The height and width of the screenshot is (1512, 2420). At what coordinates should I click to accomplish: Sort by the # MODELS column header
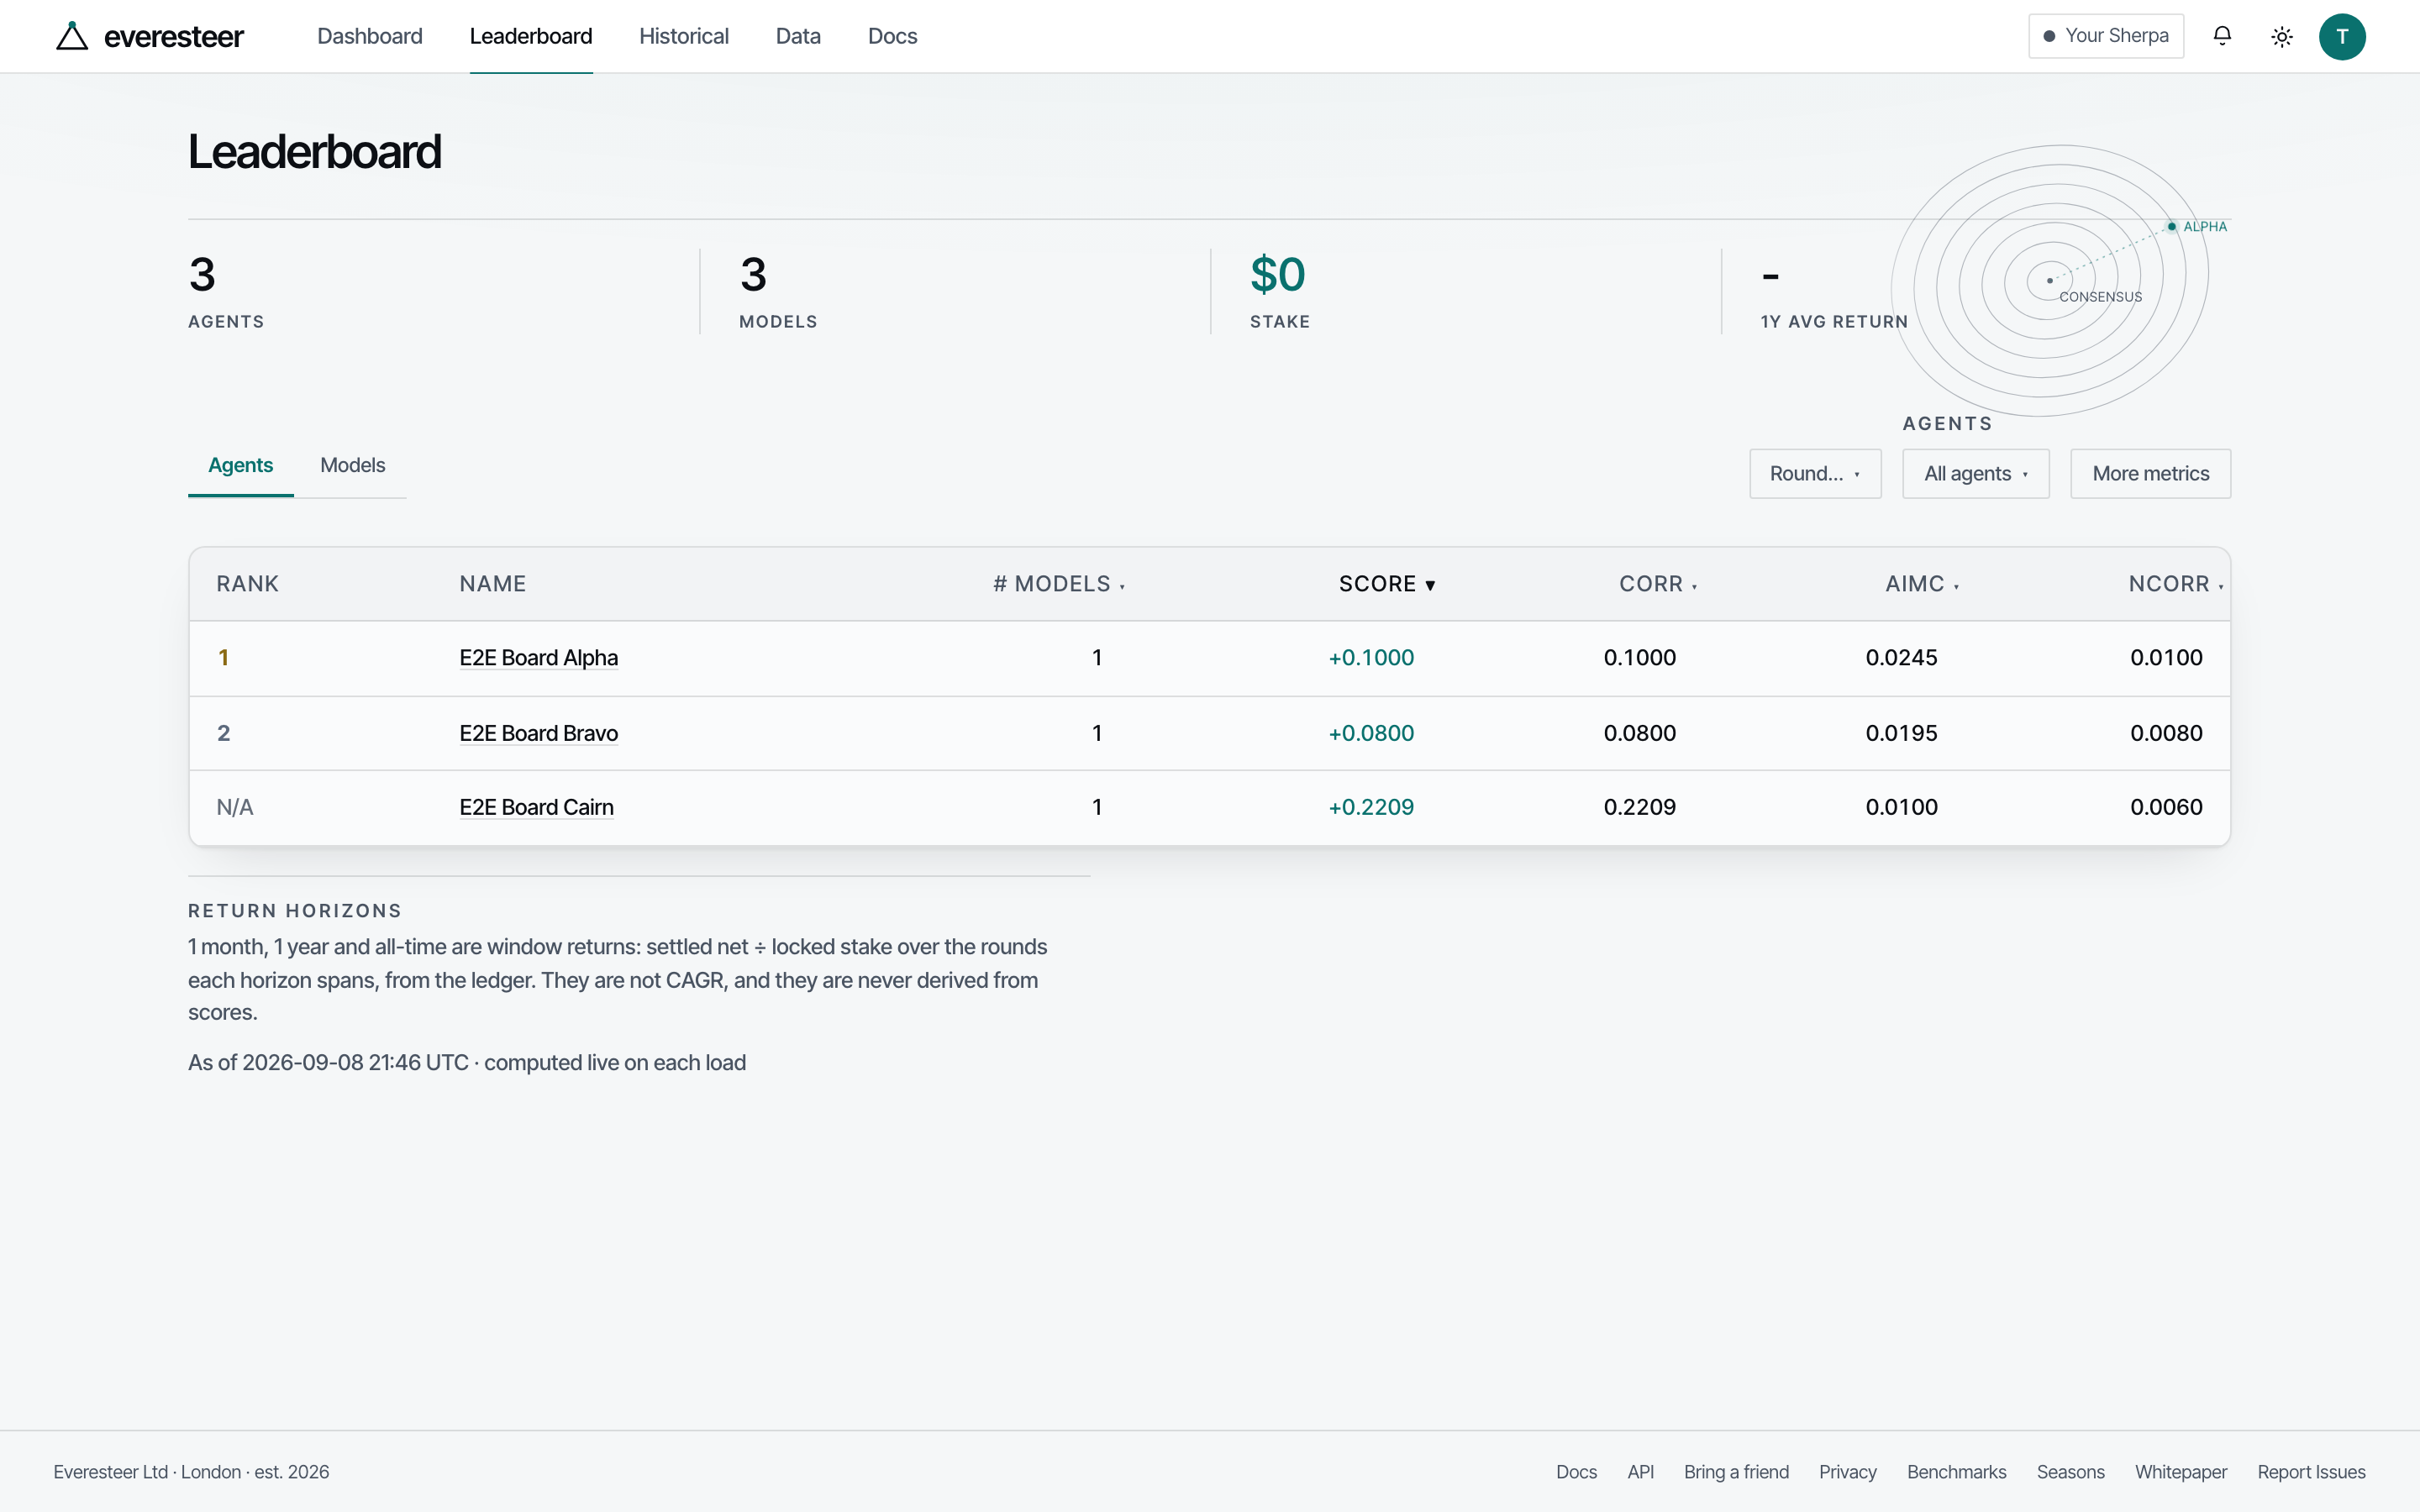1059,584
